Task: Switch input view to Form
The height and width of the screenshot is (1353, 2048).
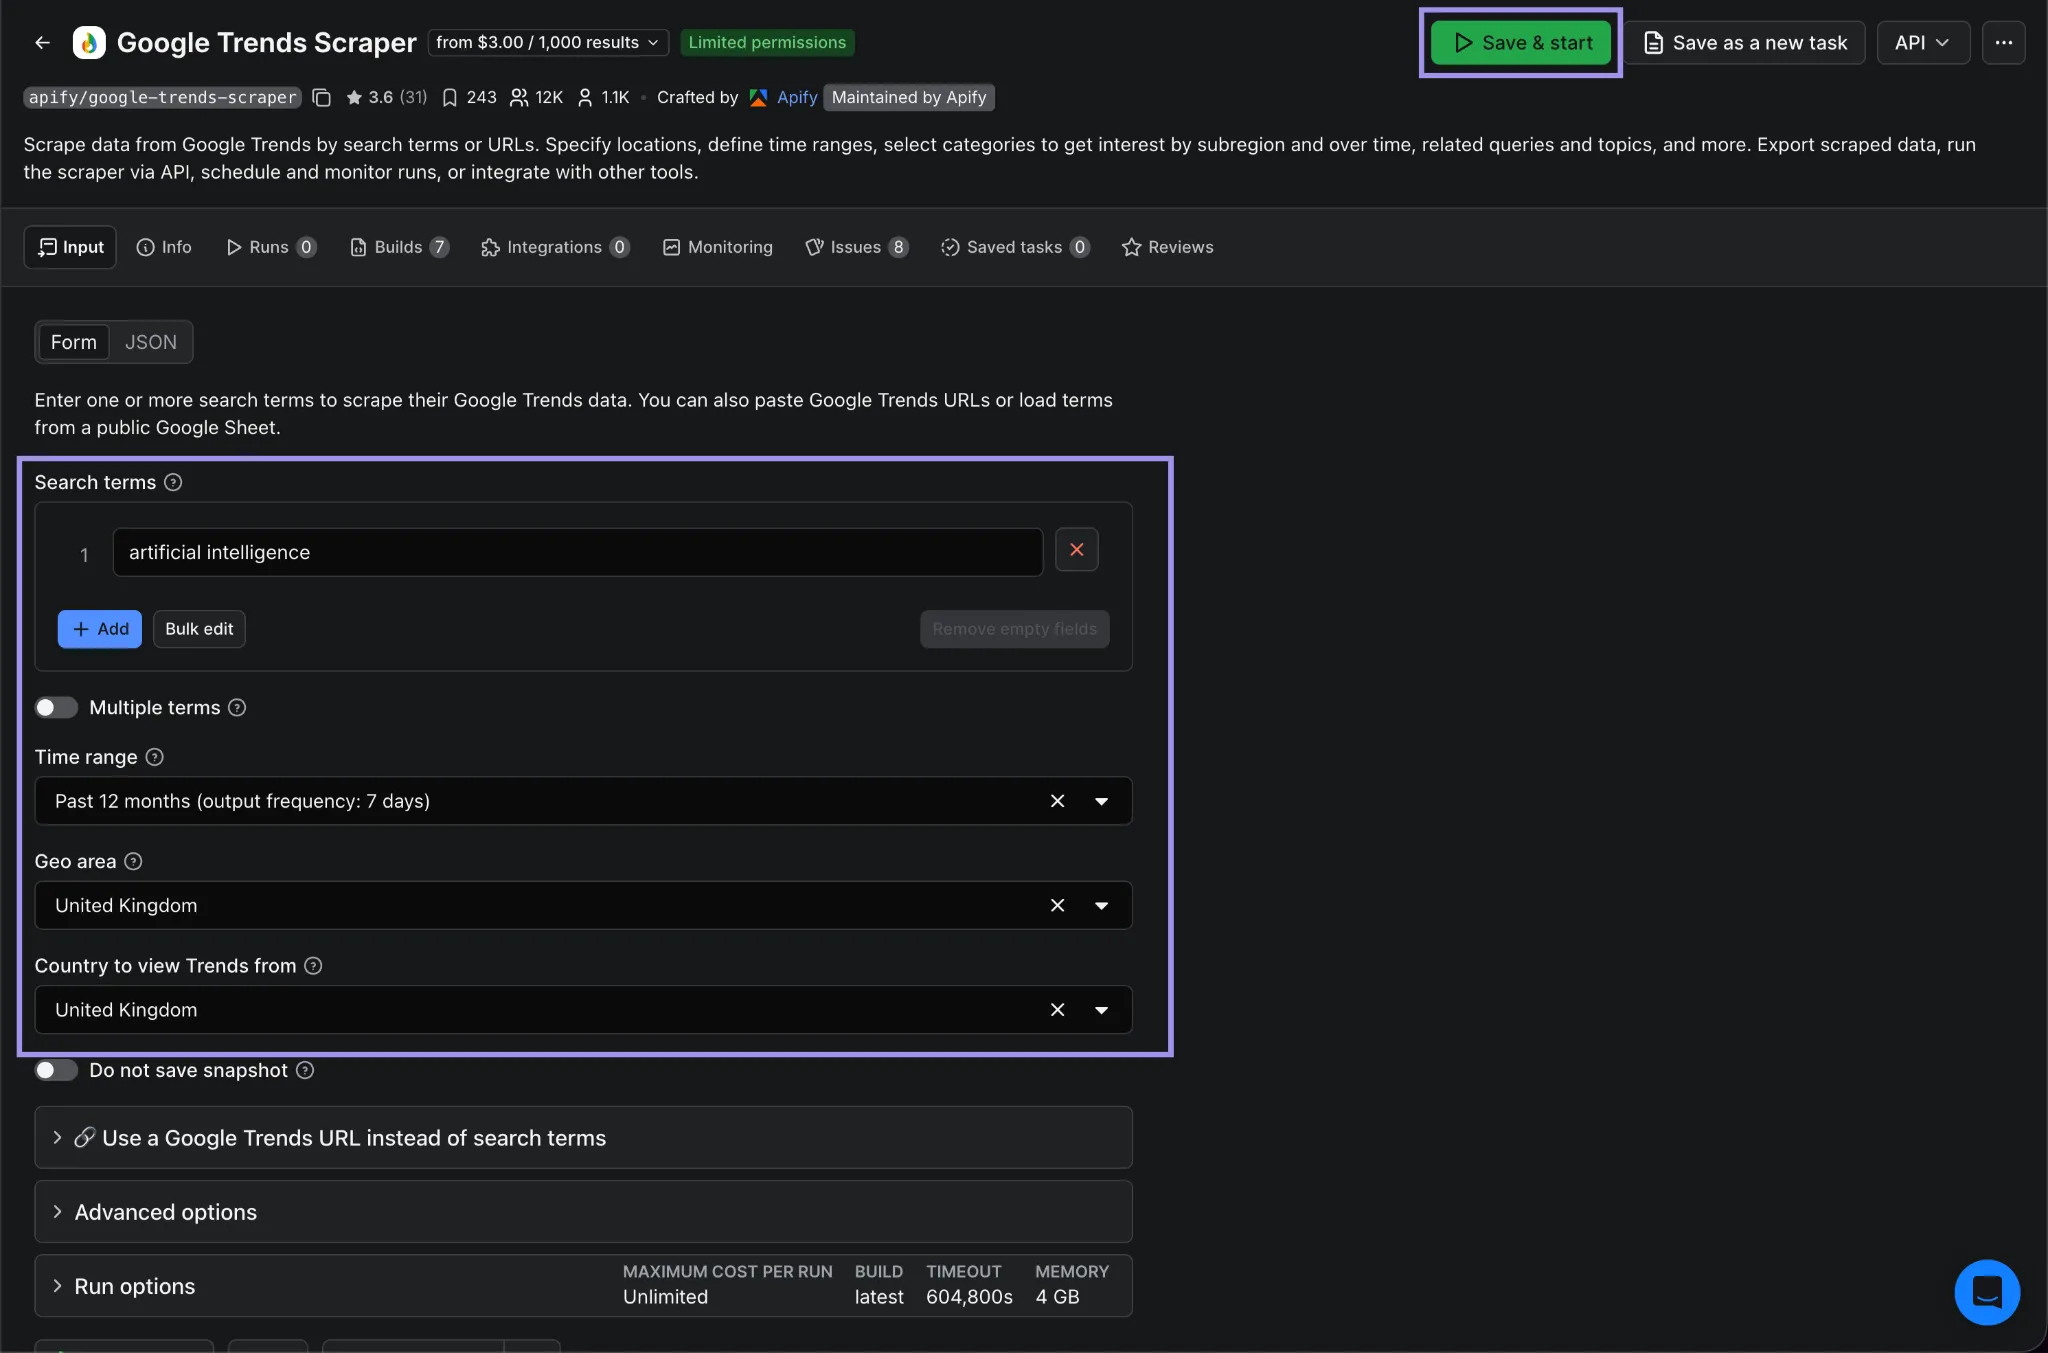Action: pos(74,342)
